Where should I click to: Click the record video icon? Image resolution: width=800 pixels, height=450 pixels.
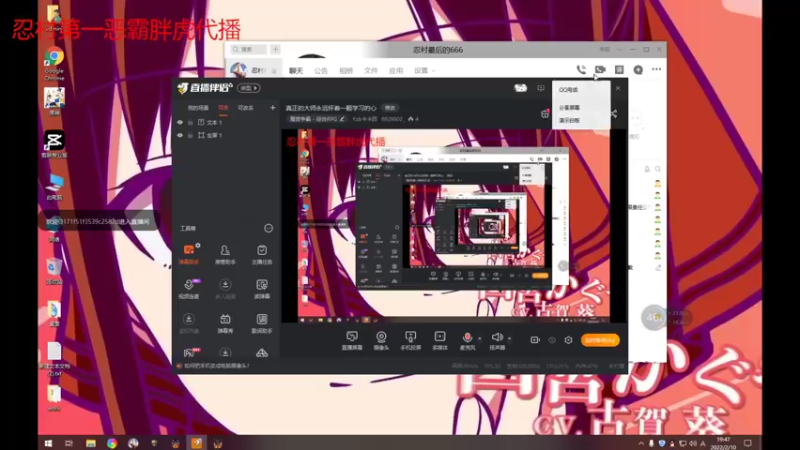tap(535, 340)
